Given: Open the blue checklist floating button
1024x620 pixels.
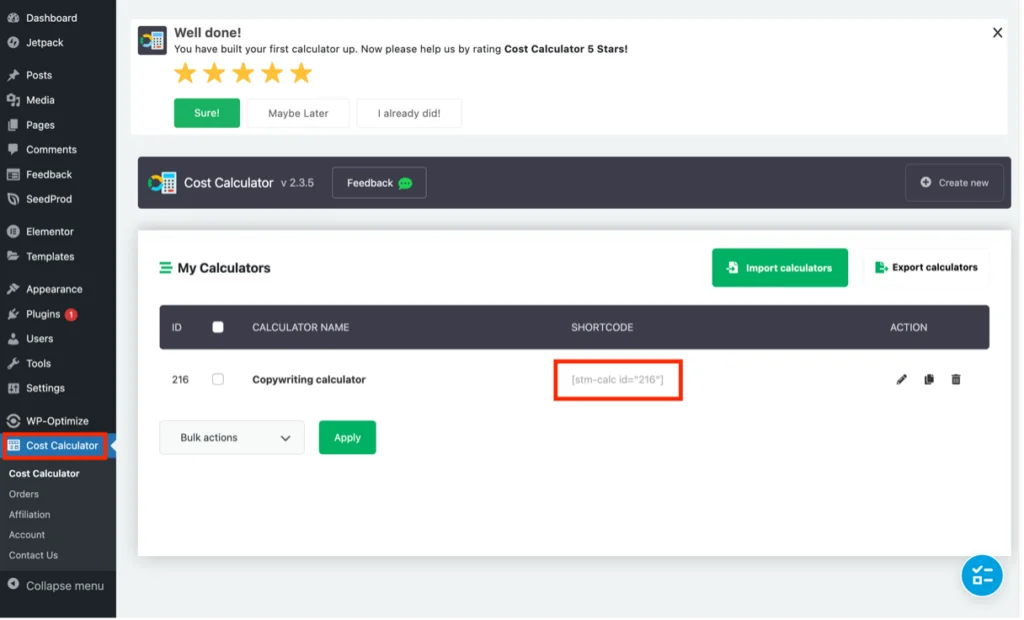Looking at the screenshot, I should tap(982, 576).
